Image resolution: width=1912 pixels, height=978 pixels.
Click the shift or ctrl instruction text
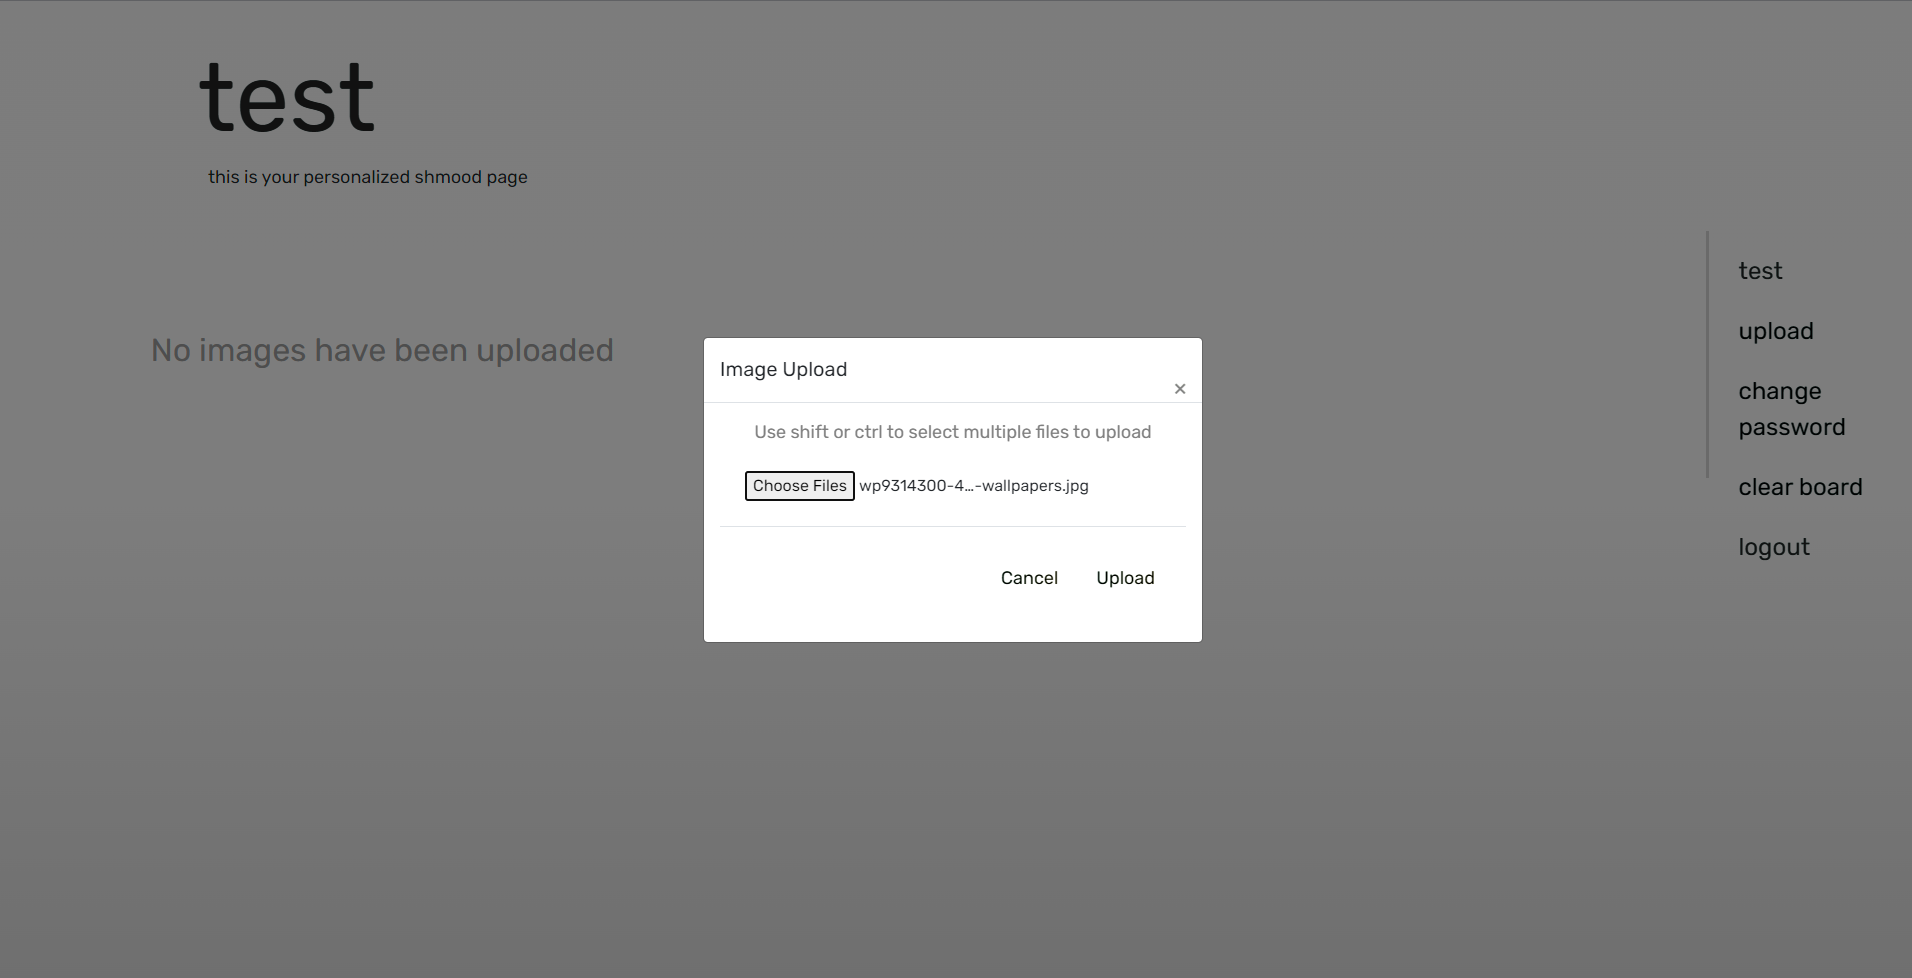coord(952,432)
